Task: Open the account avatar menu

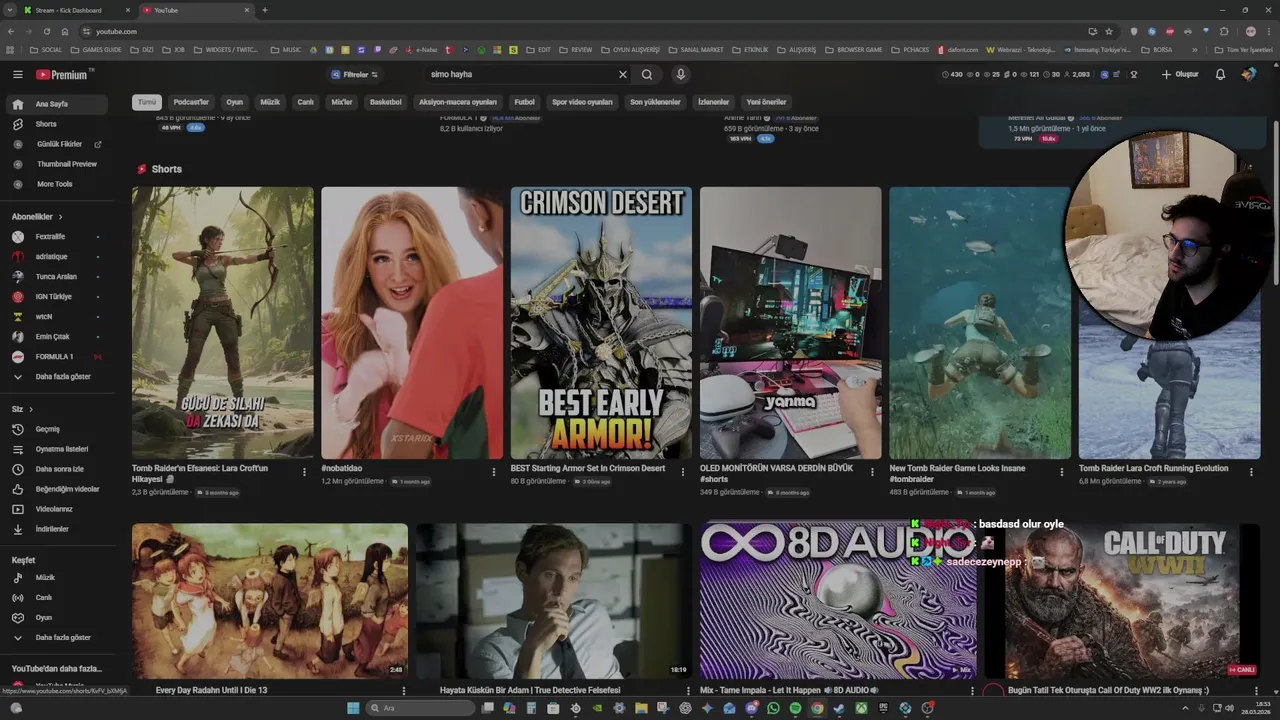Action: pyautogui.click(x=1249, y=74)
